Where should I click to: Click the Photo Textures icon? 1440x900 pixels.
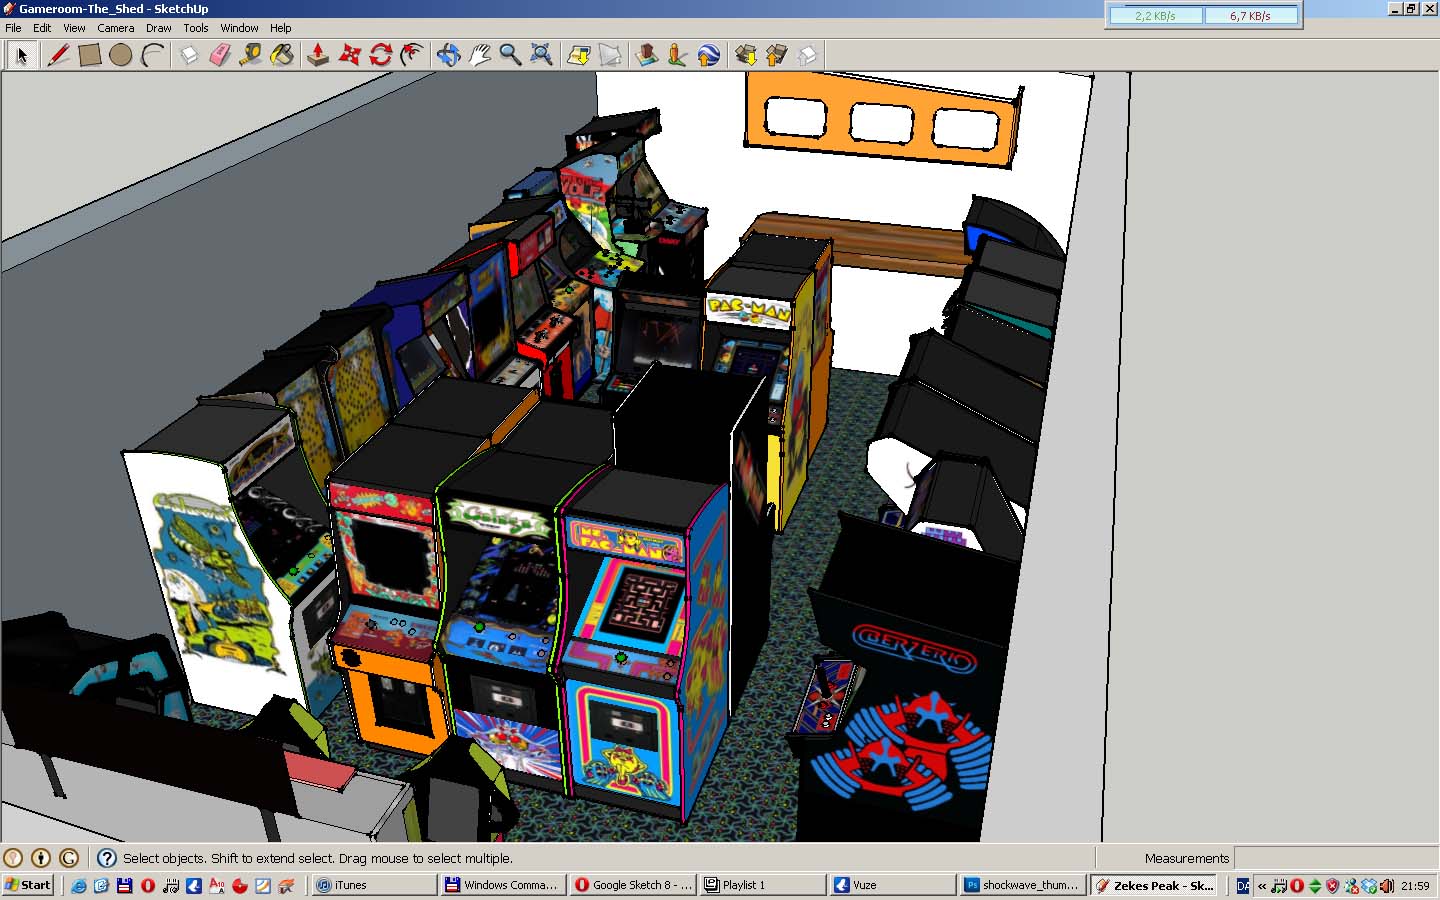677,55
